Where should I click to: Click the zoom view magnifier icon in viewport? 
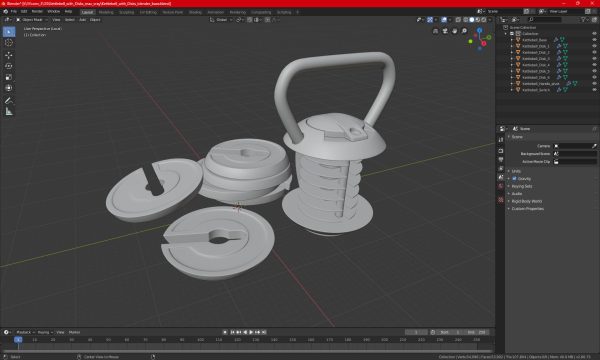tap(464, 31)
